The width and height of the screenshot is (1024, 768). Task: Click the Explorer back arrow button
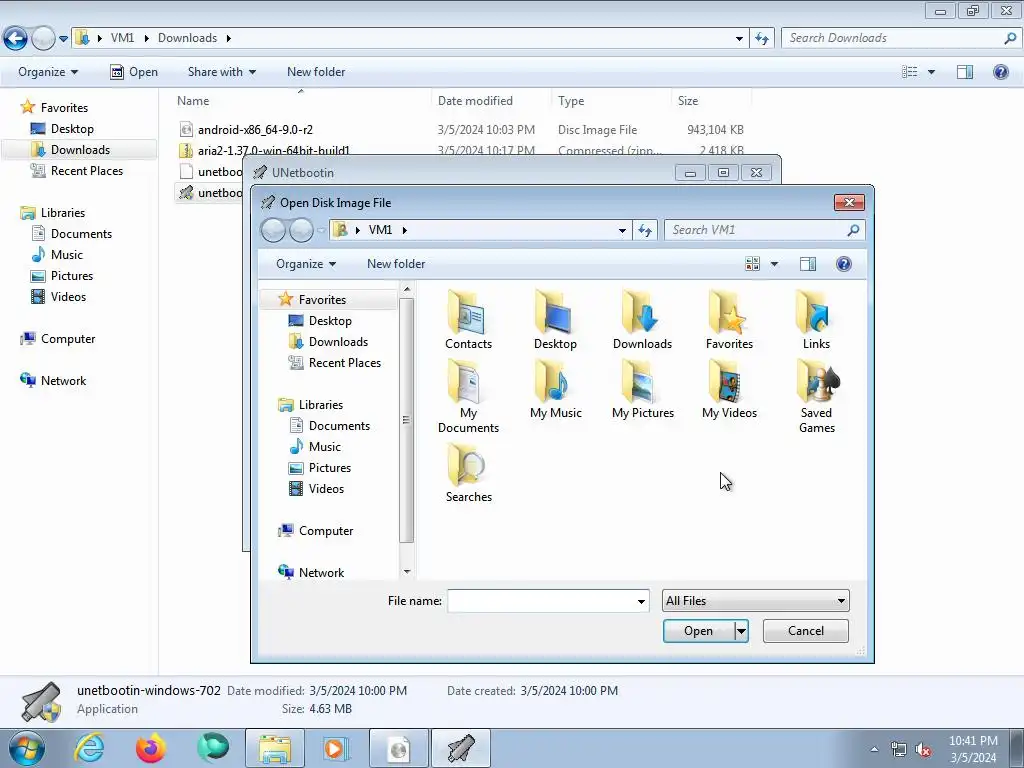[15, 38]
